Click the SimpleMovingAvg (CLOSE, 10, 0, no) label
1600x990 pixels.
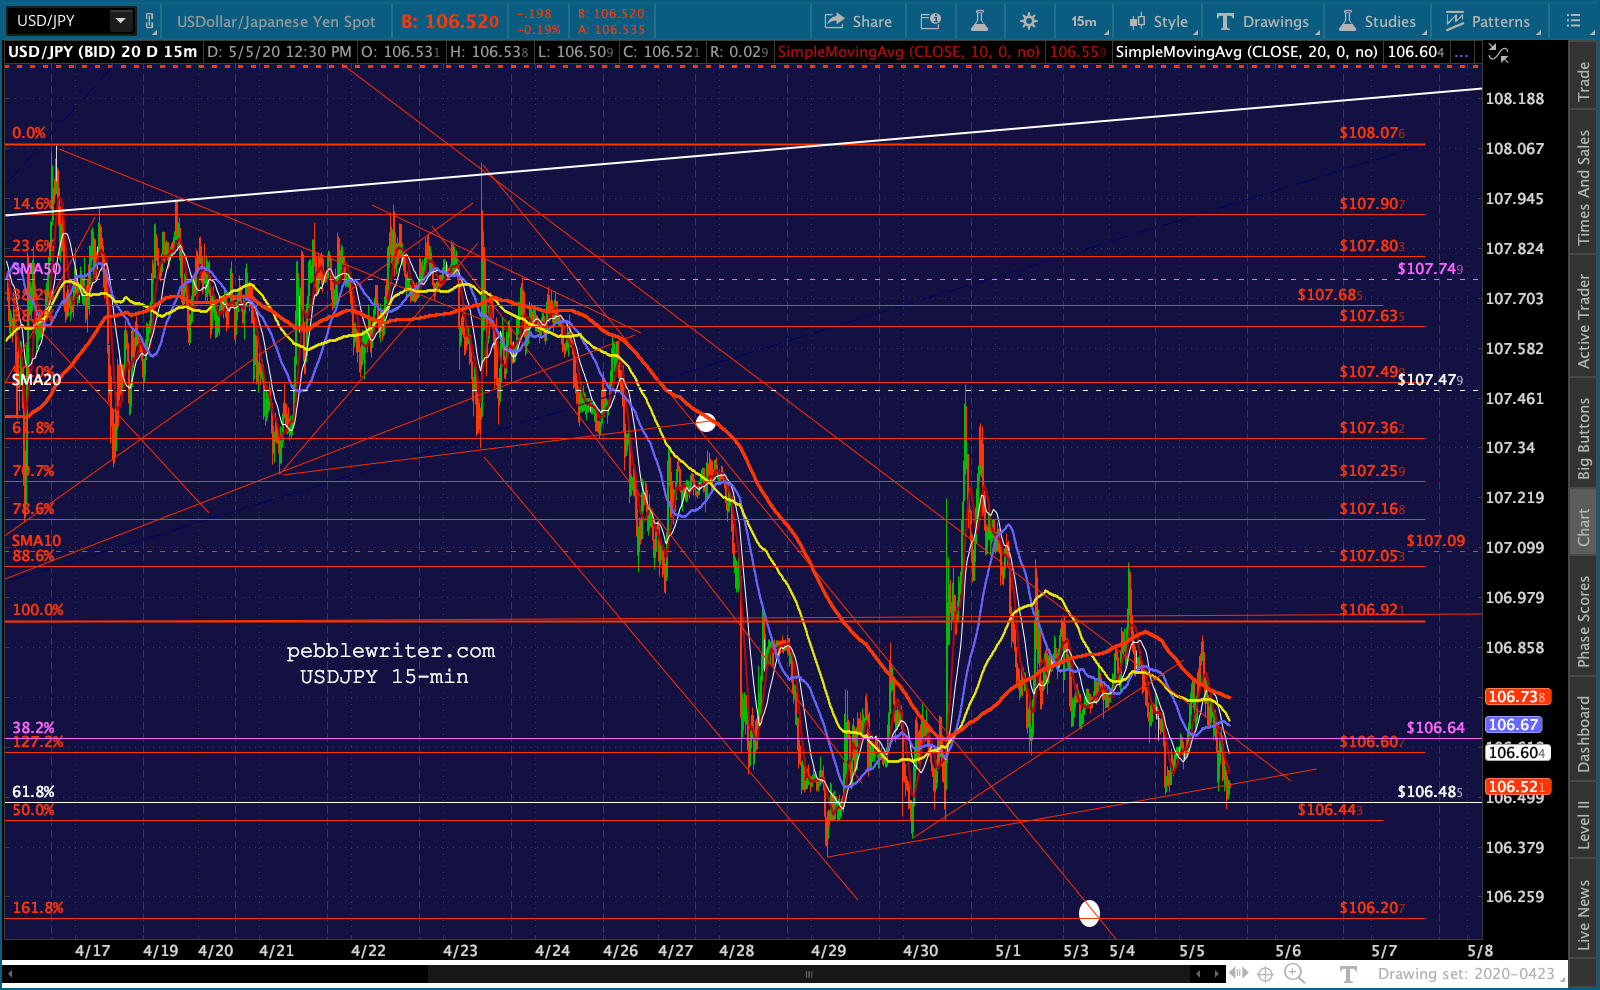pyautogui.click(x=909, y=52)
